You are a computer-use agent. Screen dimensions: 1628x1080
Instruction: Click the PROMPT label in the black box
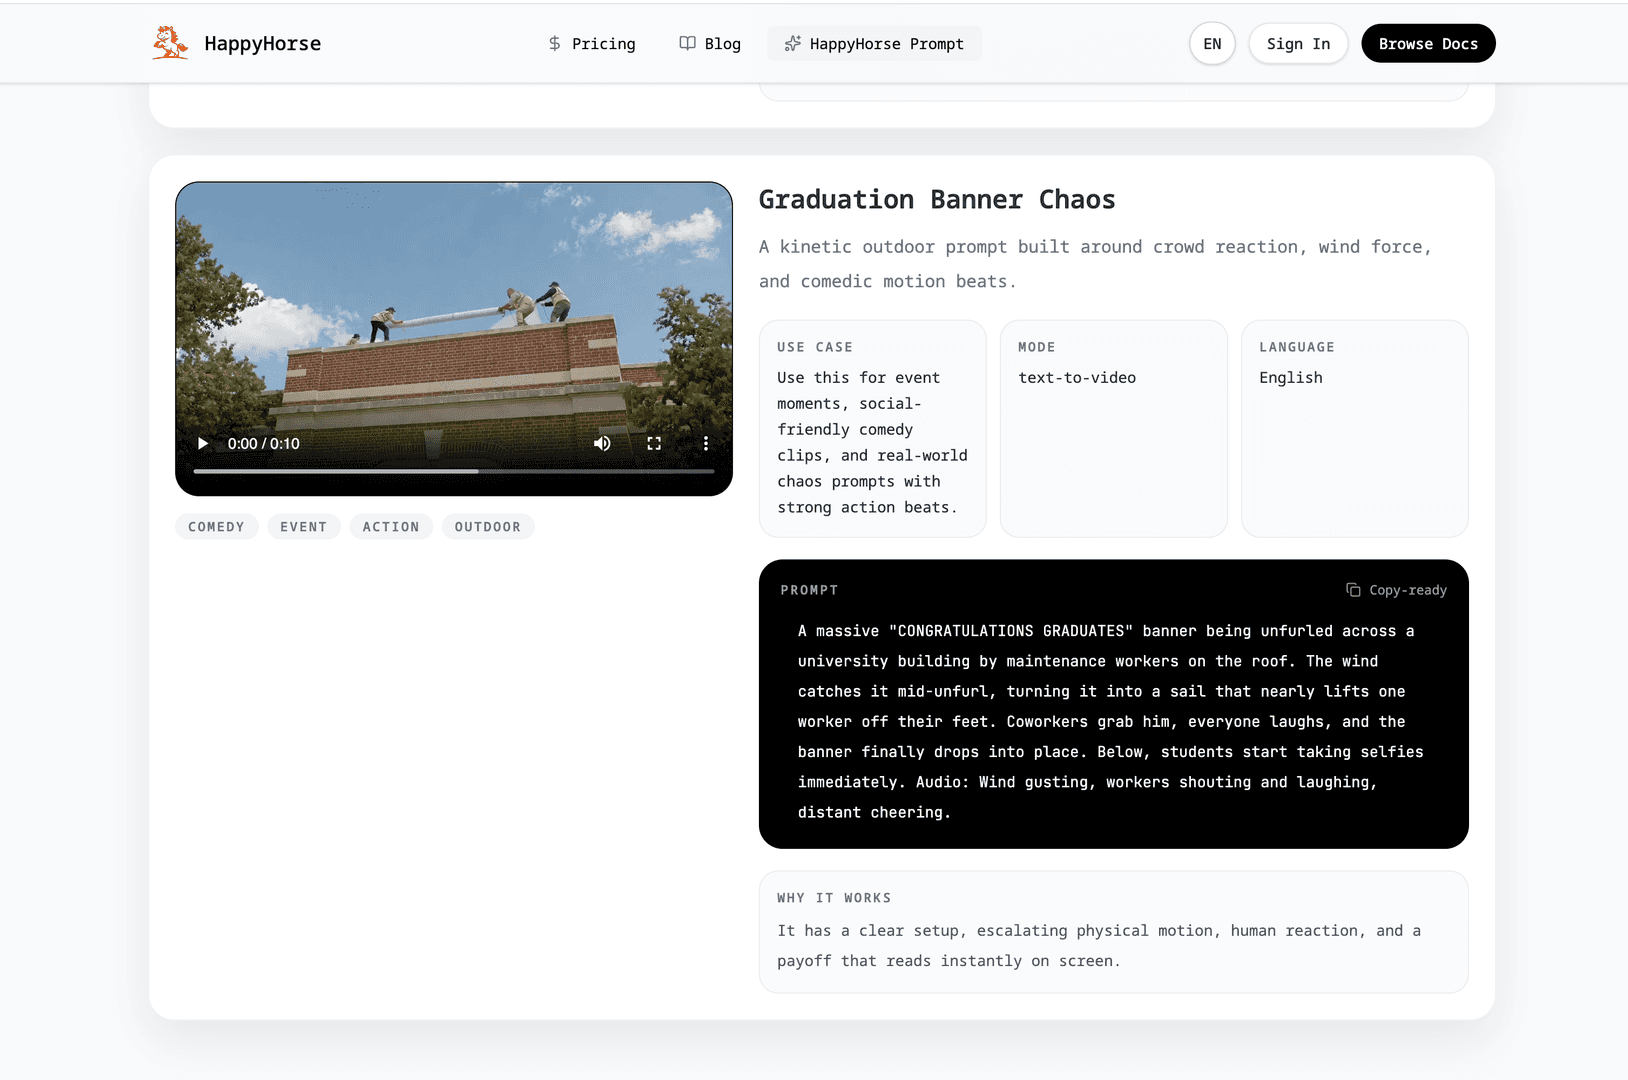click(810, 590)
